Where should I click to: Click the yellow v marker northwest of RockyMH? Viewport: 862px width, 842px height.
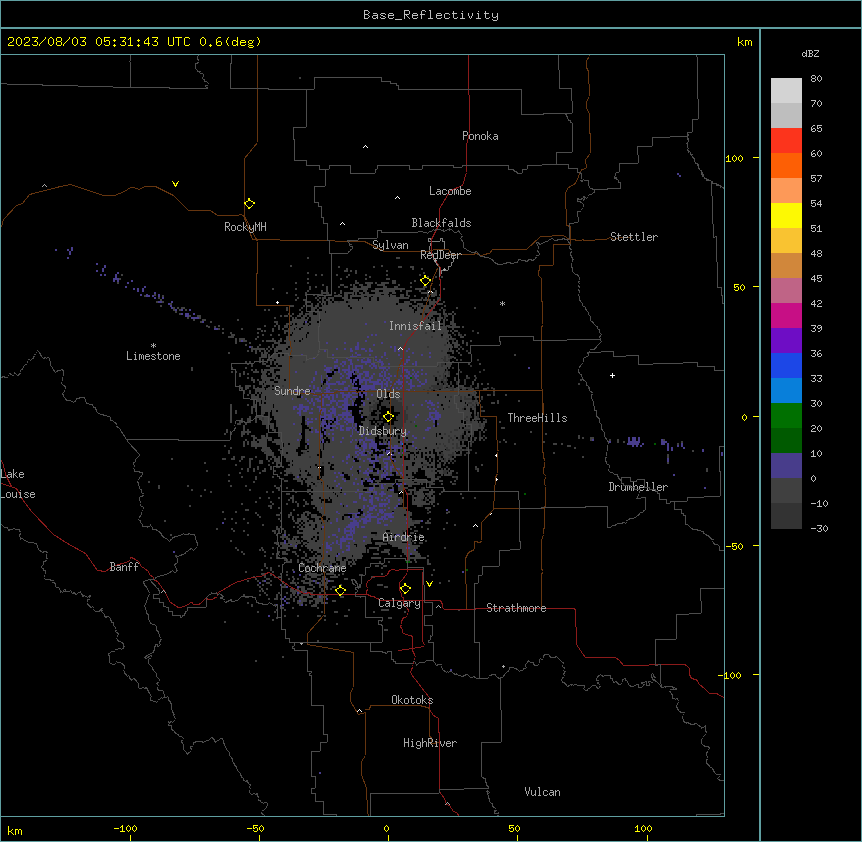[175, 184]
